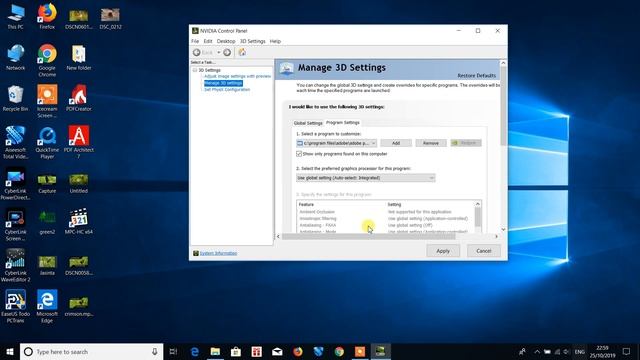Select the CyberLink PowerDirector shortcut

(x=16, y=184)
